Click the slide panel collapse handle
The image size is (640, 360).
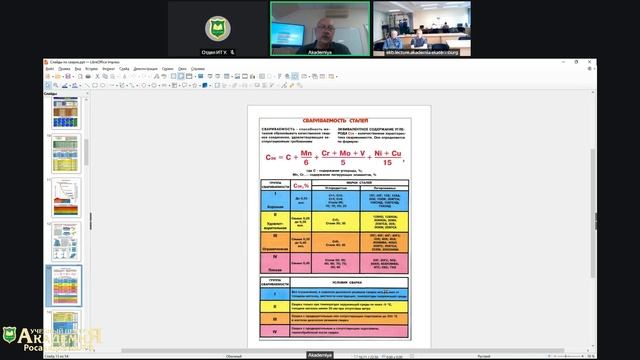point(91,221)
